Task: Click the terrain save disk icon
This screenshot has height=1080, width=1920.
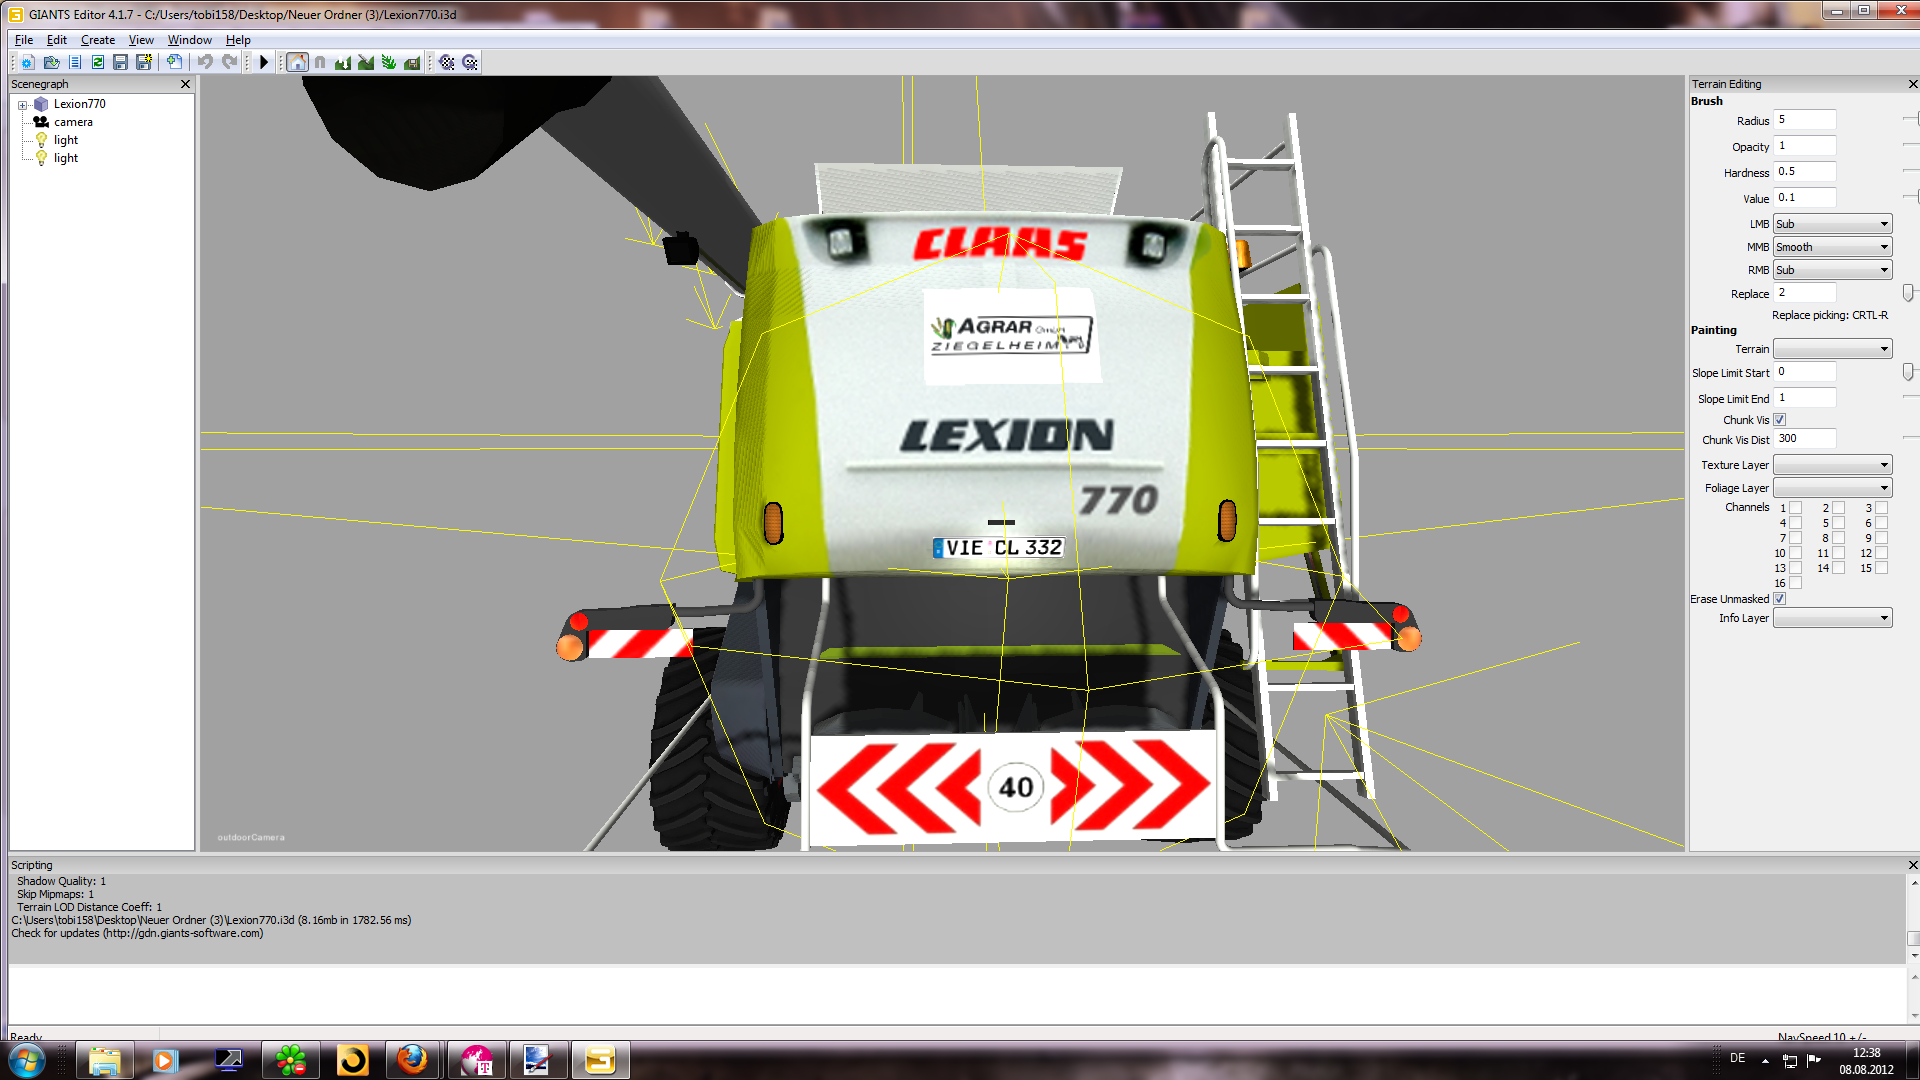Action: 412,62
